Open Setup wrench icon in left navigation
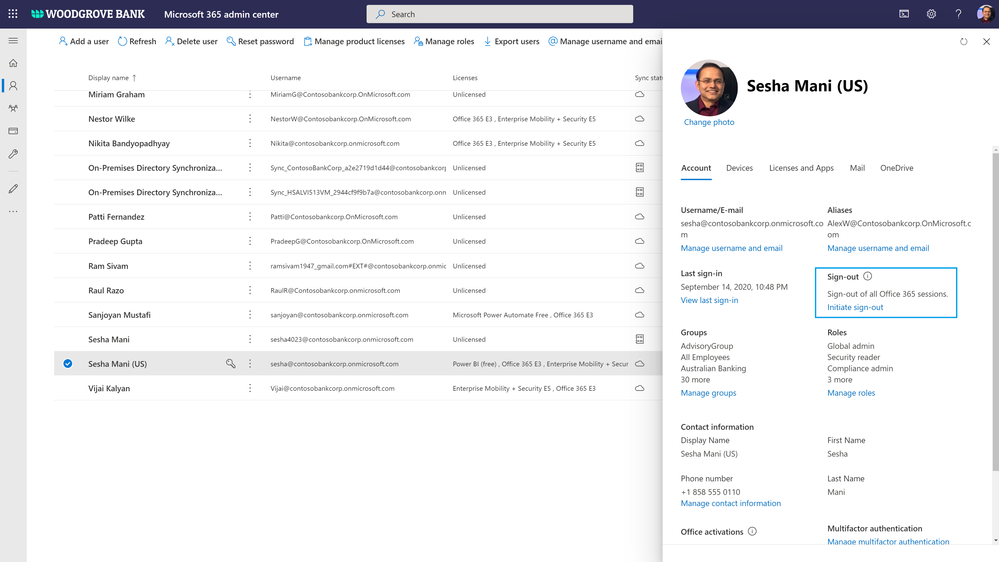Image resolution: width=999 pixels, height=562 pixels. pos(13,154)
